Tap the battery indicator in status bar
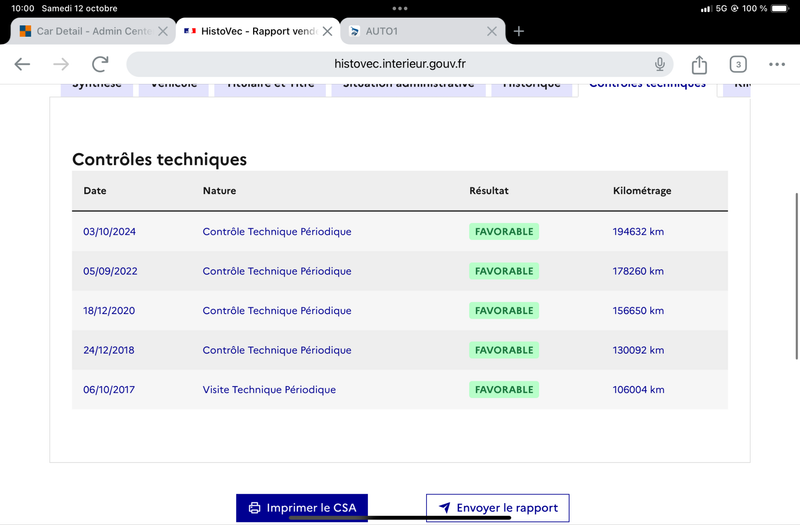Image resolution: width=800 pixels, height=525 pixels. click(780, 8)
